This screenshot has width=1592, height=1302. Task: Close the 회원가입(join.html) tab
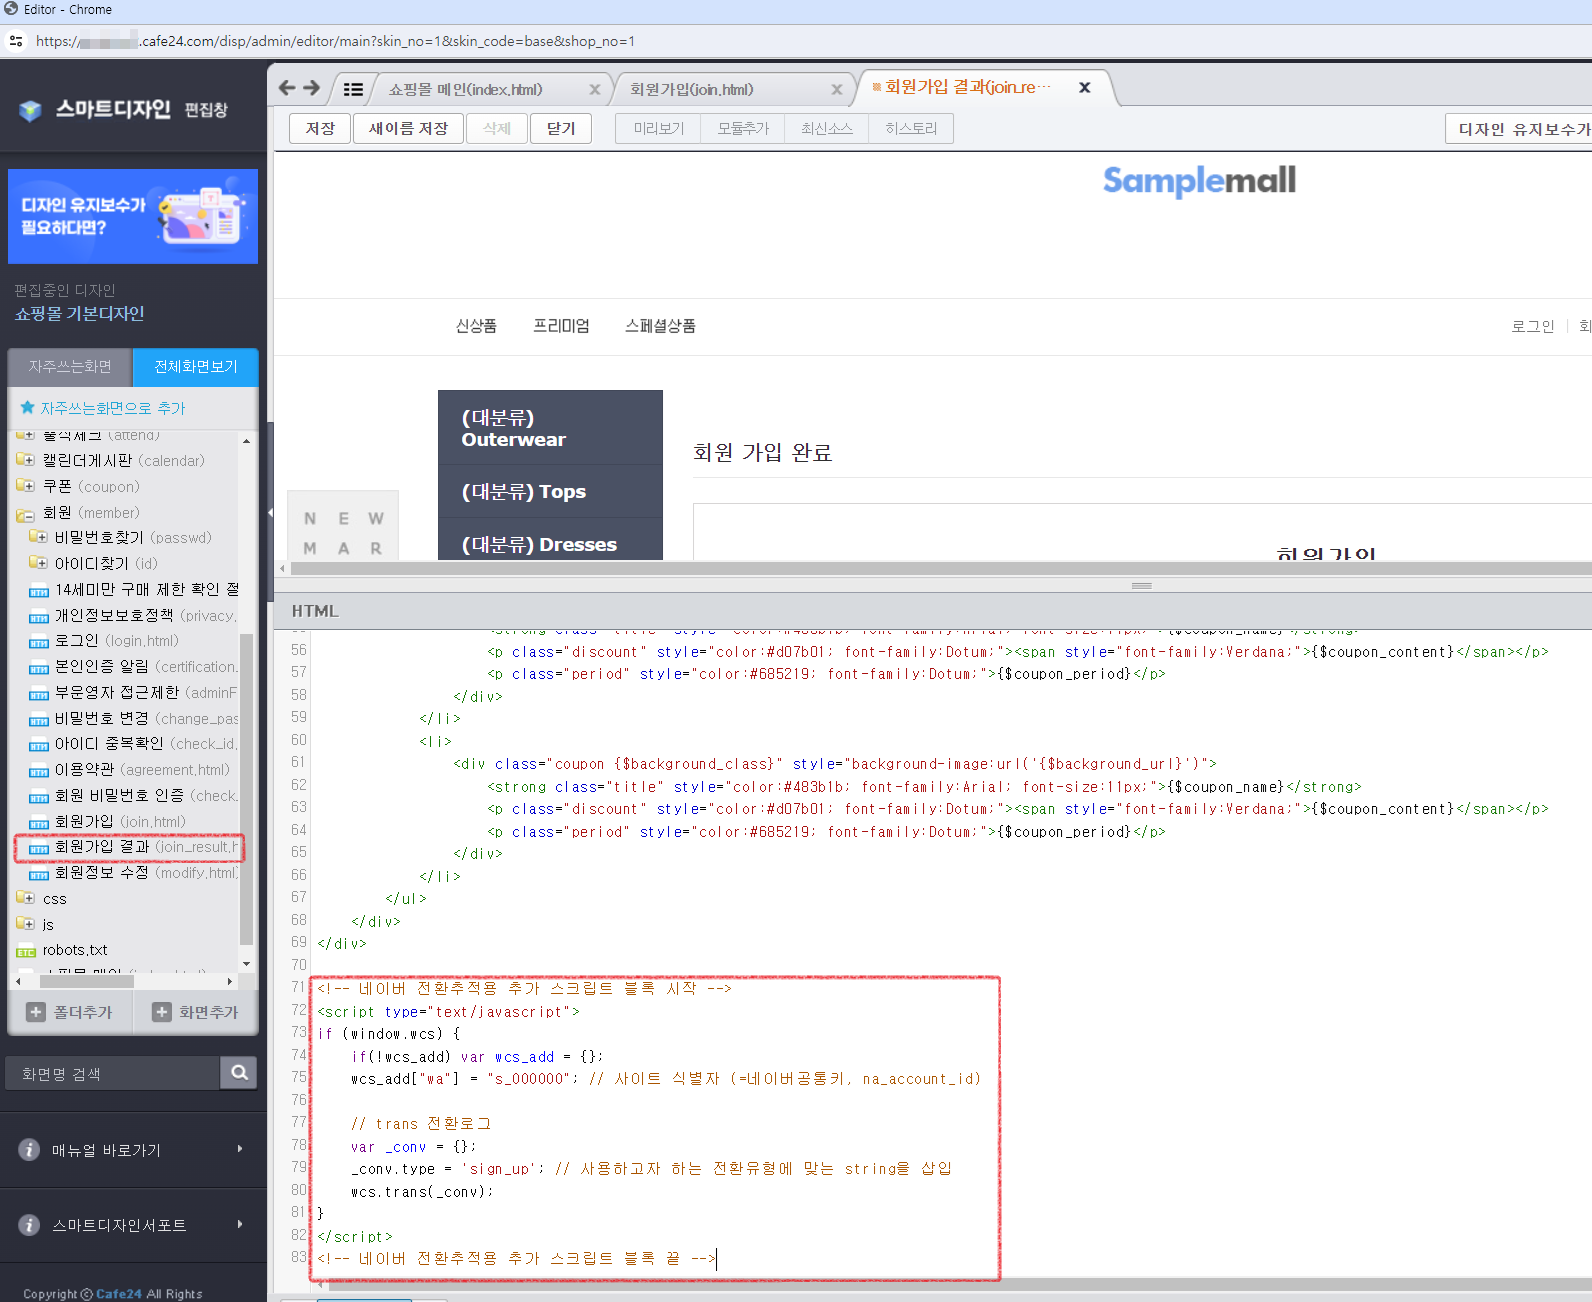pos(837,89)
